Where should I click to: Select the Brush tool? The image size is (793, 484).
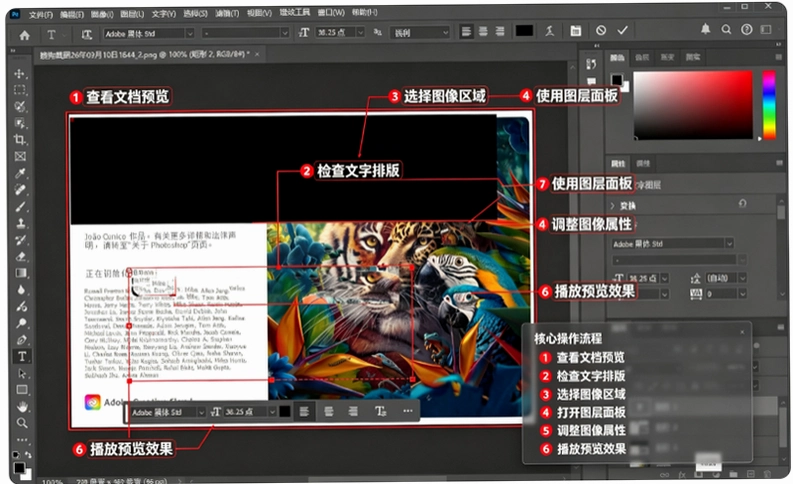pyautogui.click(x=20, y=207)
